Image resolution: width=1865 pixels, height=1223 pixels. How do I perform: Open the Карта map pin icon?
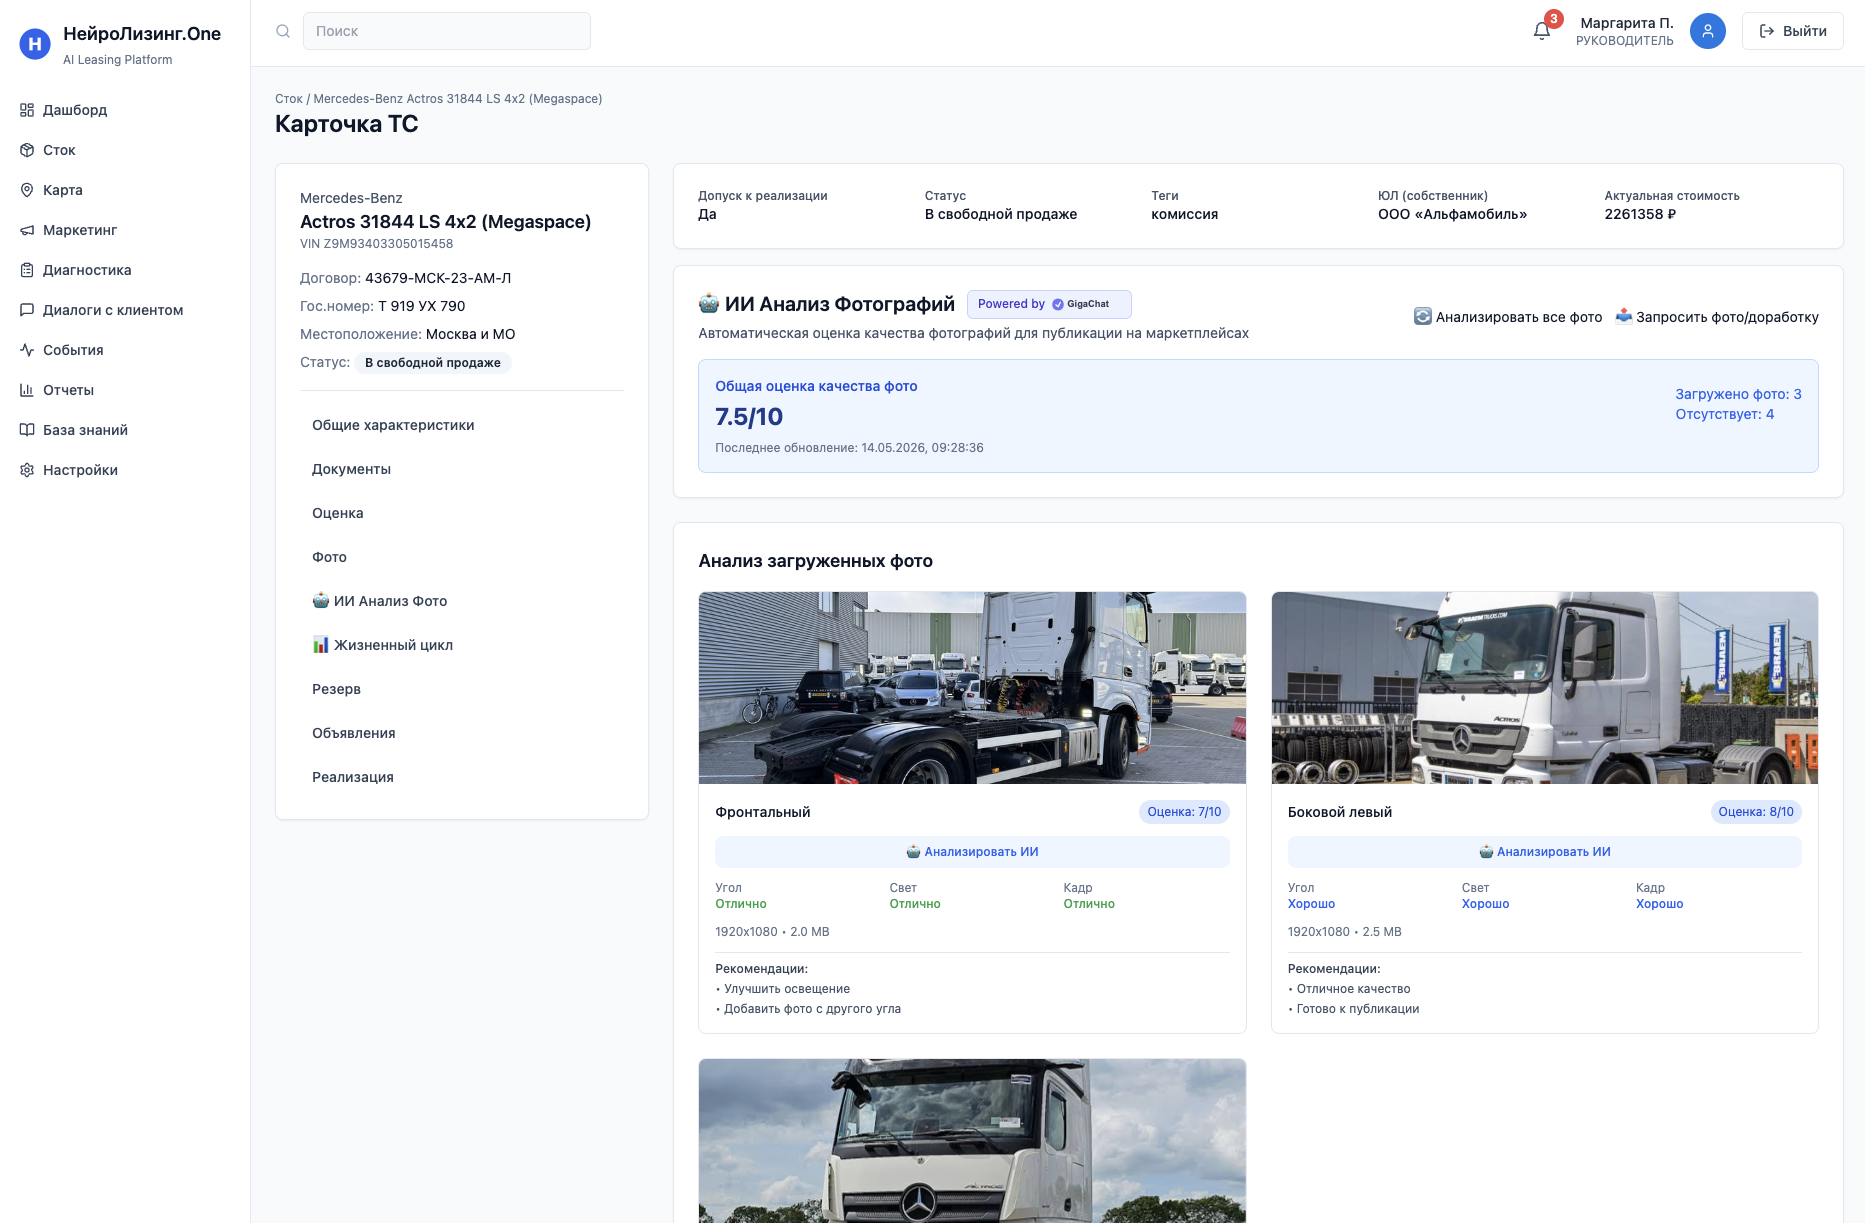tap(27, 190)
